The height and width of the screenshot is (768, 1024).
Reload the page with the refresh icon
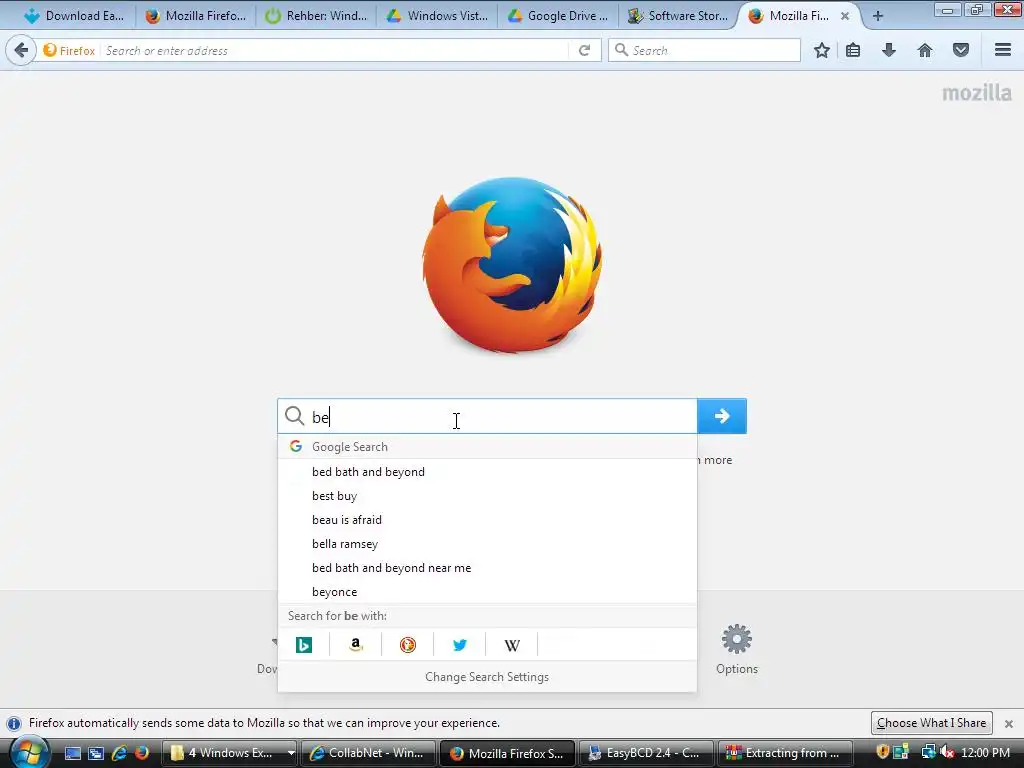tap(584, 50)
